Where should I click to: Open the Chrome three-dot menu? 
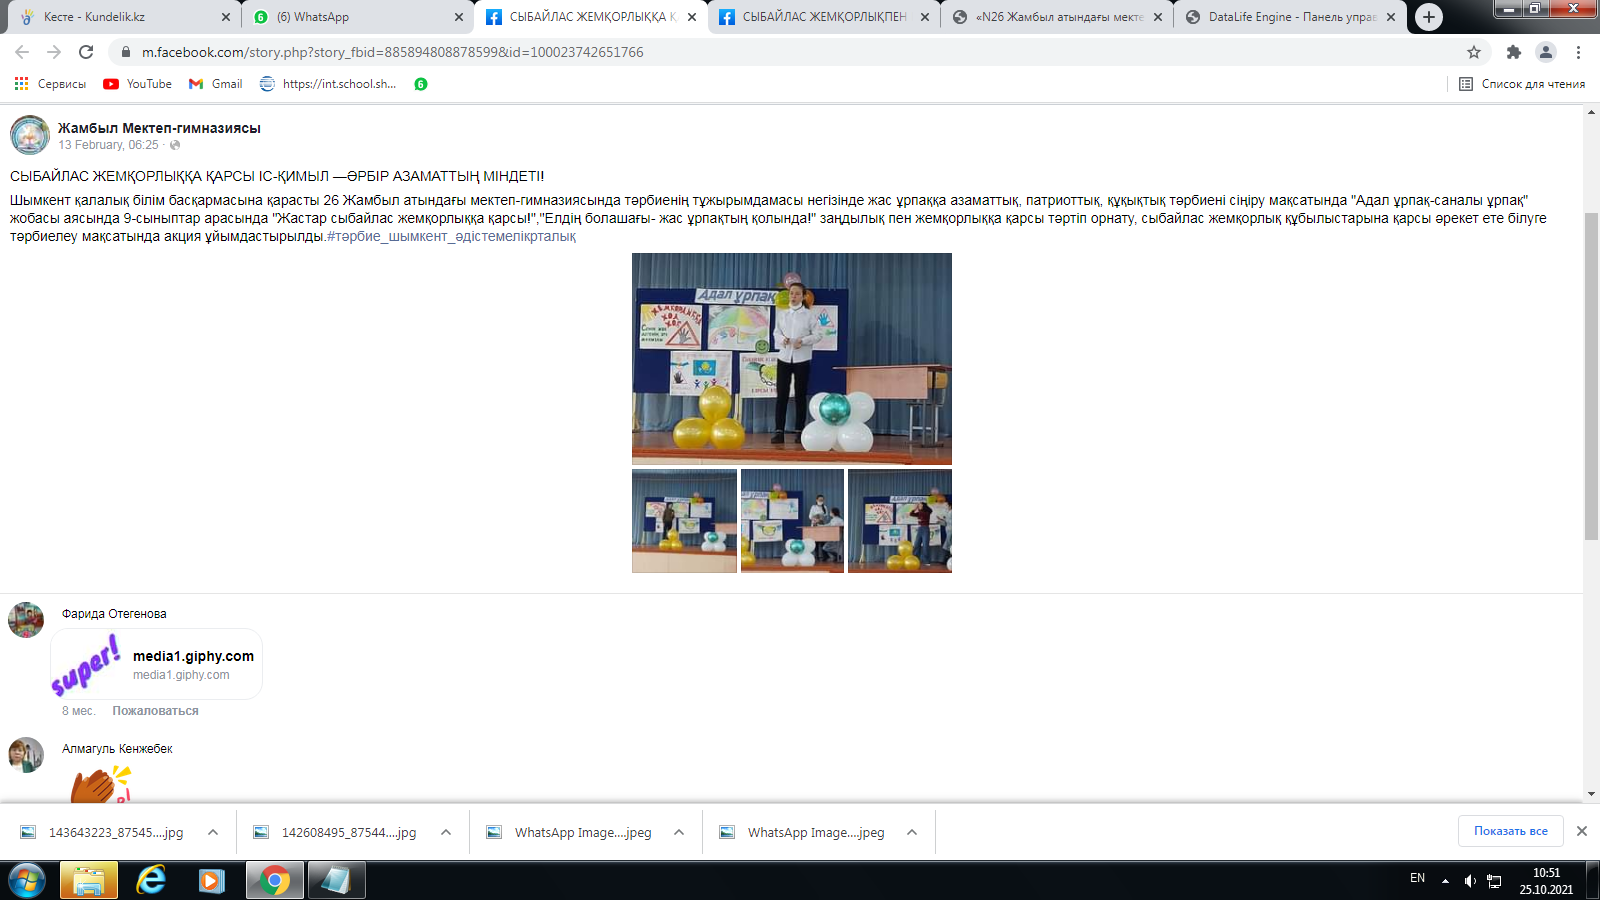click(x=1578, y=52)
